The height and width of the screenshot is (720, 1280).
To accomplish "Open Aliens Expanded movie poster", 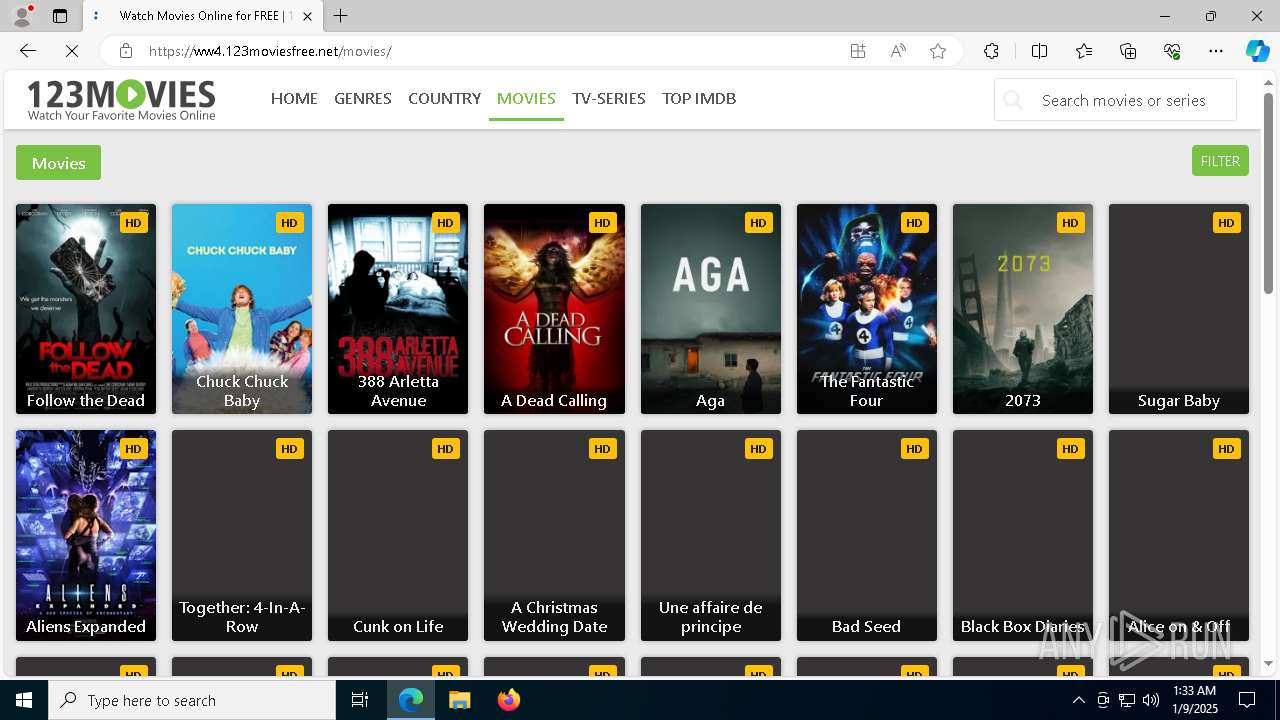I will tap(86, 535).
